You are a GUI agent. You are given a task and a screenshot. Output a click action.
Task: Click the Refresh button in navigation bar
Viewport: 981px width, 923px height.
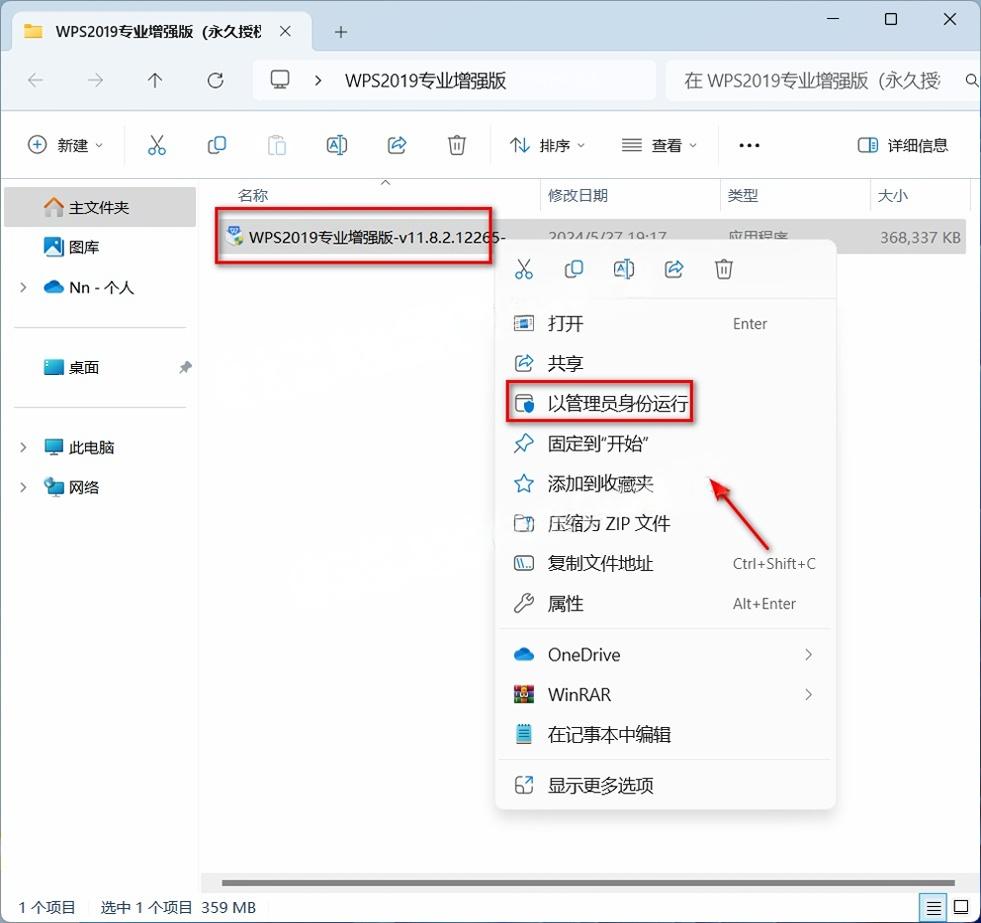pyautogui.click(x=215, y=81)
